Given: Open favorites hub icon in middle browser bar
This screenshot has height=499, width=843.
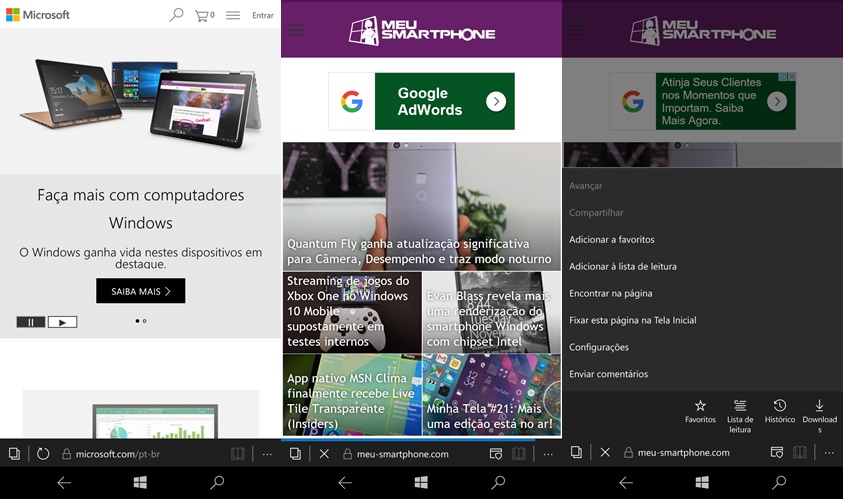Looking at the screenshot, I should tap(496, 454).
